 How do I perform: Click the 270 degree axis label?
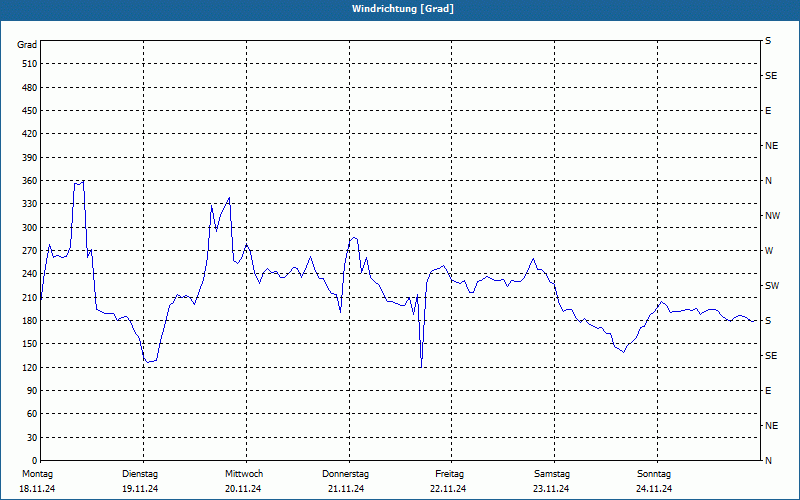[x=30, y=251]
